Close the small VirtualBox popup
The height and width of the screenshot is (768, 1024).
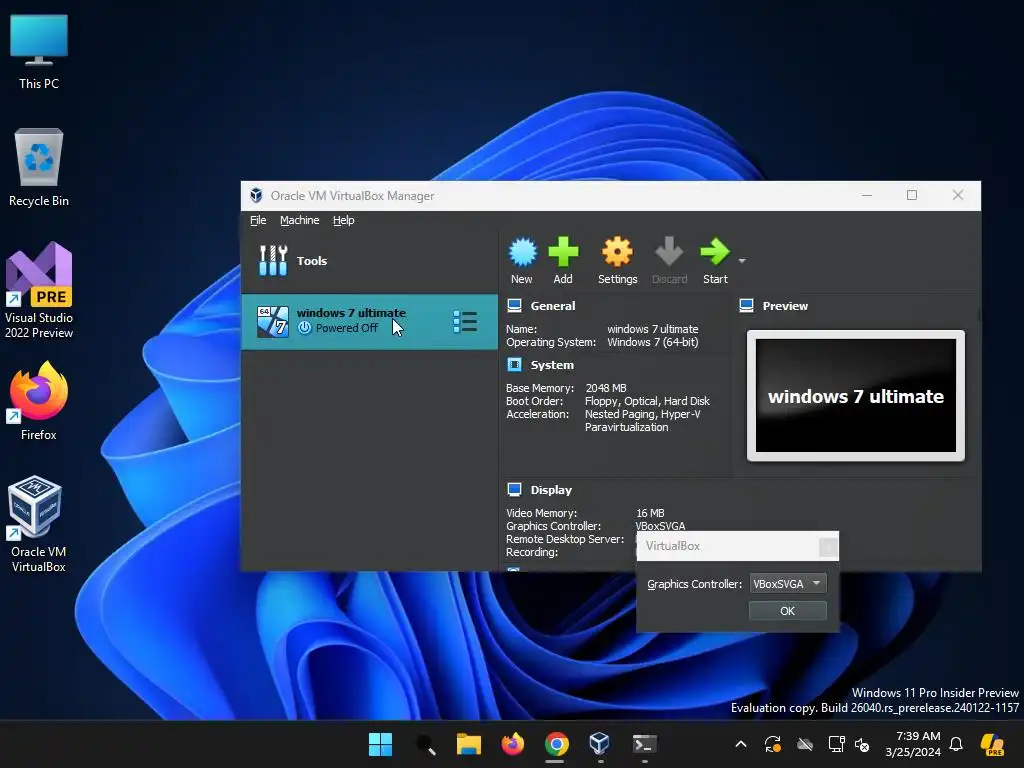tap(828, 546)
